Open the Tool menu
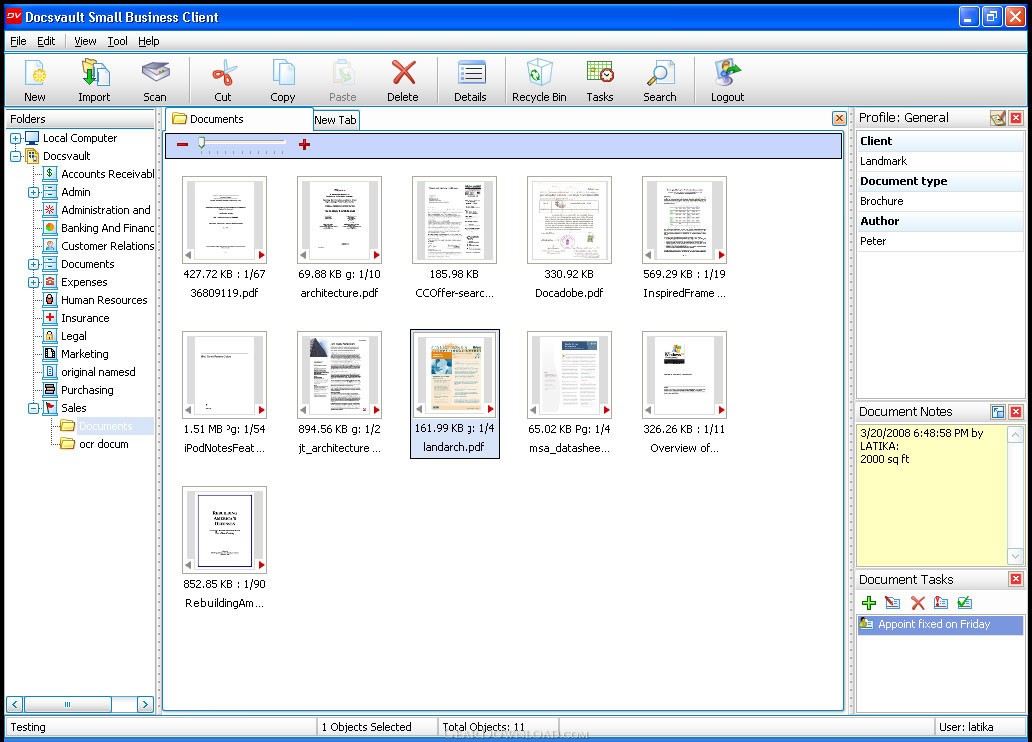1032x742 pixels. pyautogui.click(x=118, y=41)
